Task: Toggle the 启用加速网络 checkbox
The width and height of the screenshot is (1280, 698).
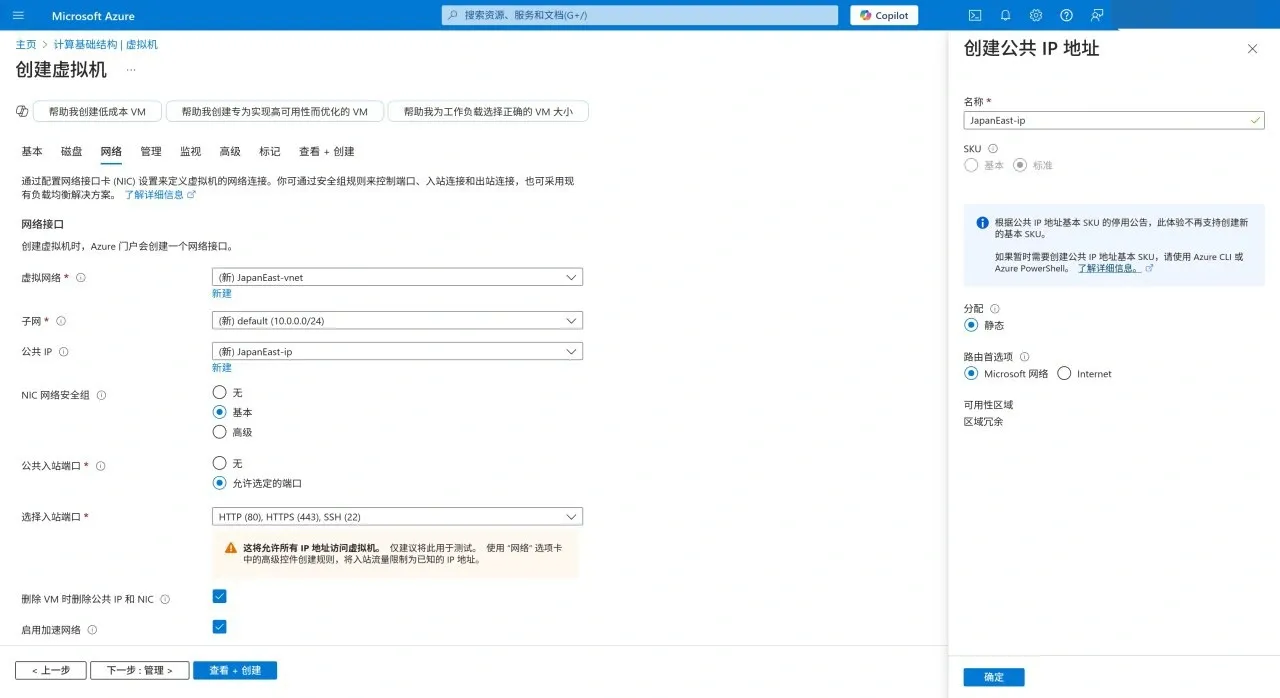Action: (x=220, y=627)
